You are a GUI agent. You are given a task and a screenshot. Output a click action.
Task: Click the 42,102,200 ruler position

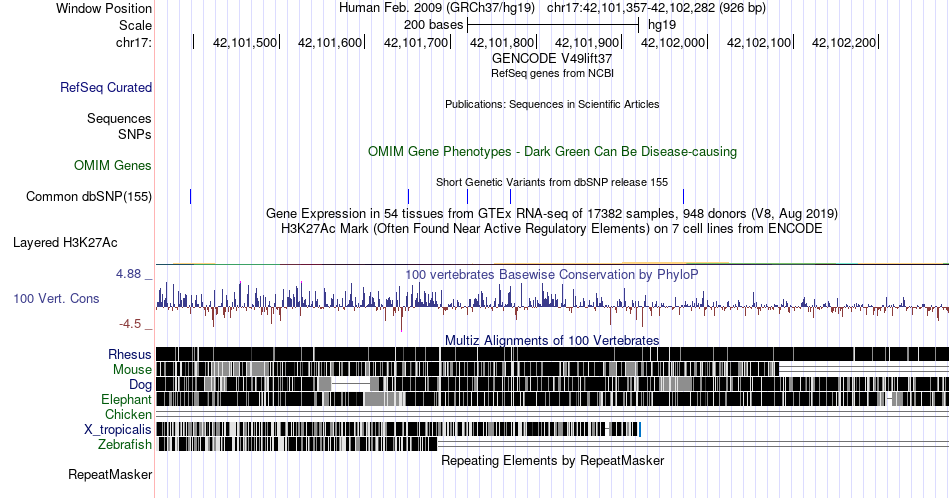click(844, 42)
